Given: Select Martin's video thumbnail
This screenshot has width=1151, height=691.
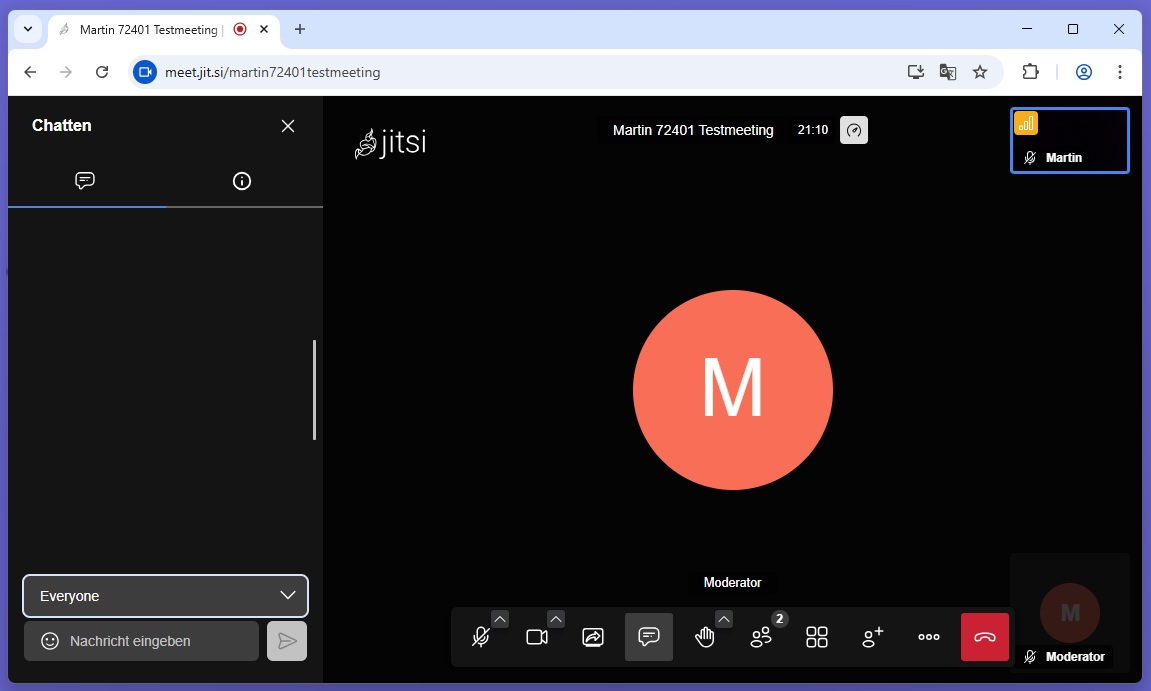Looking at the screenshot, I should tap(1070, 140).
